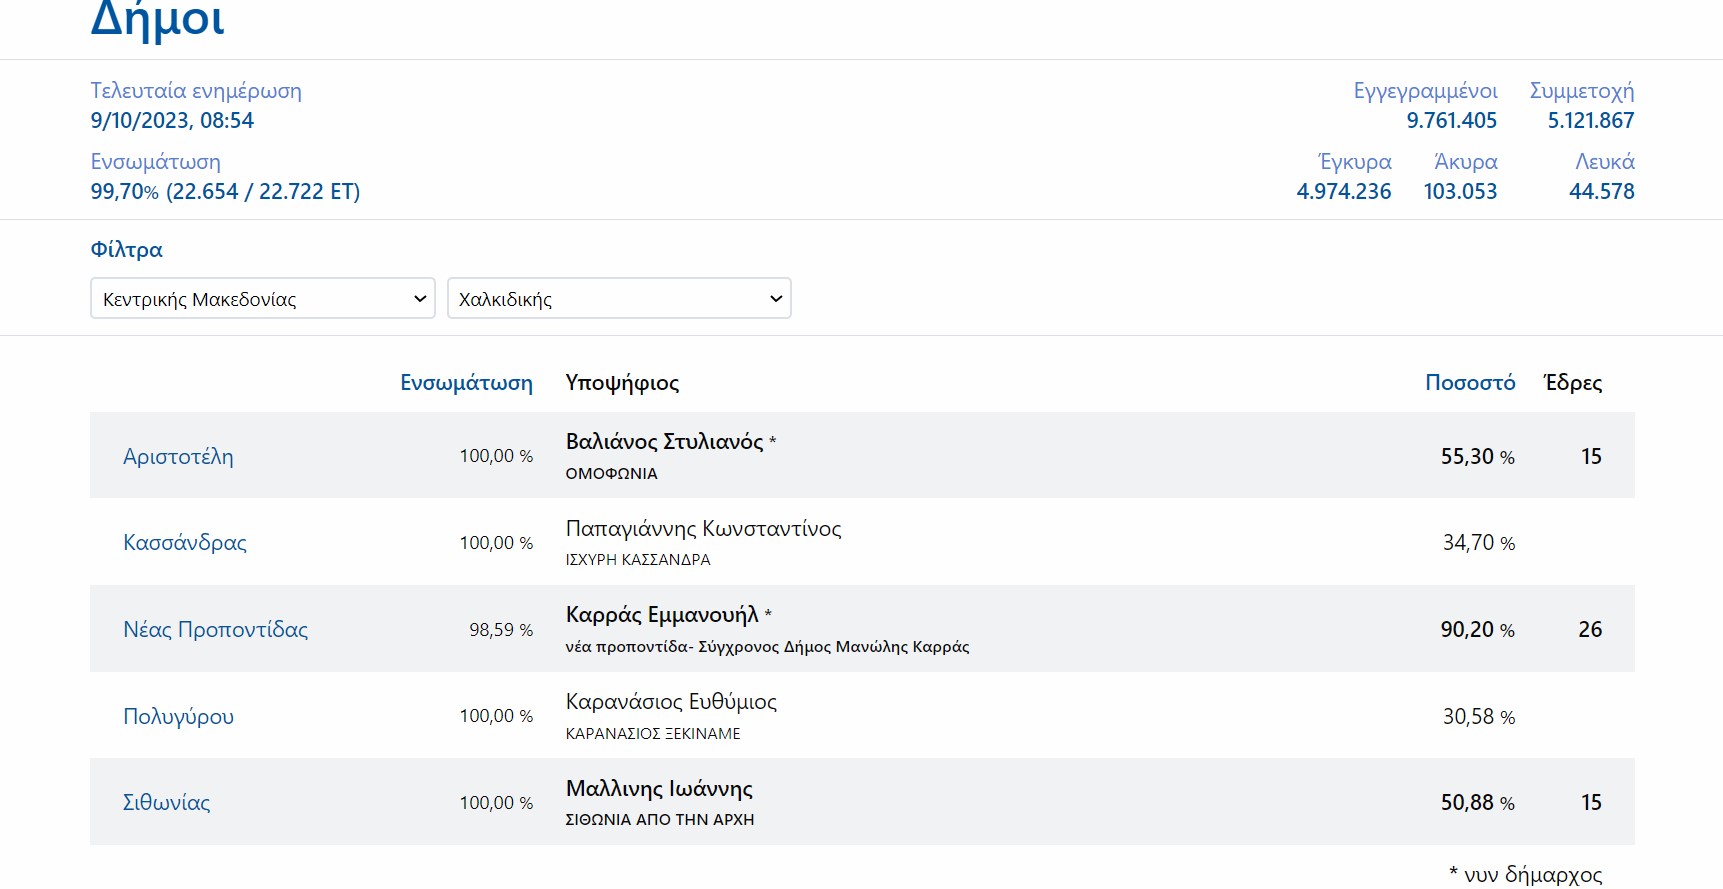
Task: Select candidate Παπαγιάννης Κωνσταντίνος
Action: pyautogui.click(x=703, y=529)
